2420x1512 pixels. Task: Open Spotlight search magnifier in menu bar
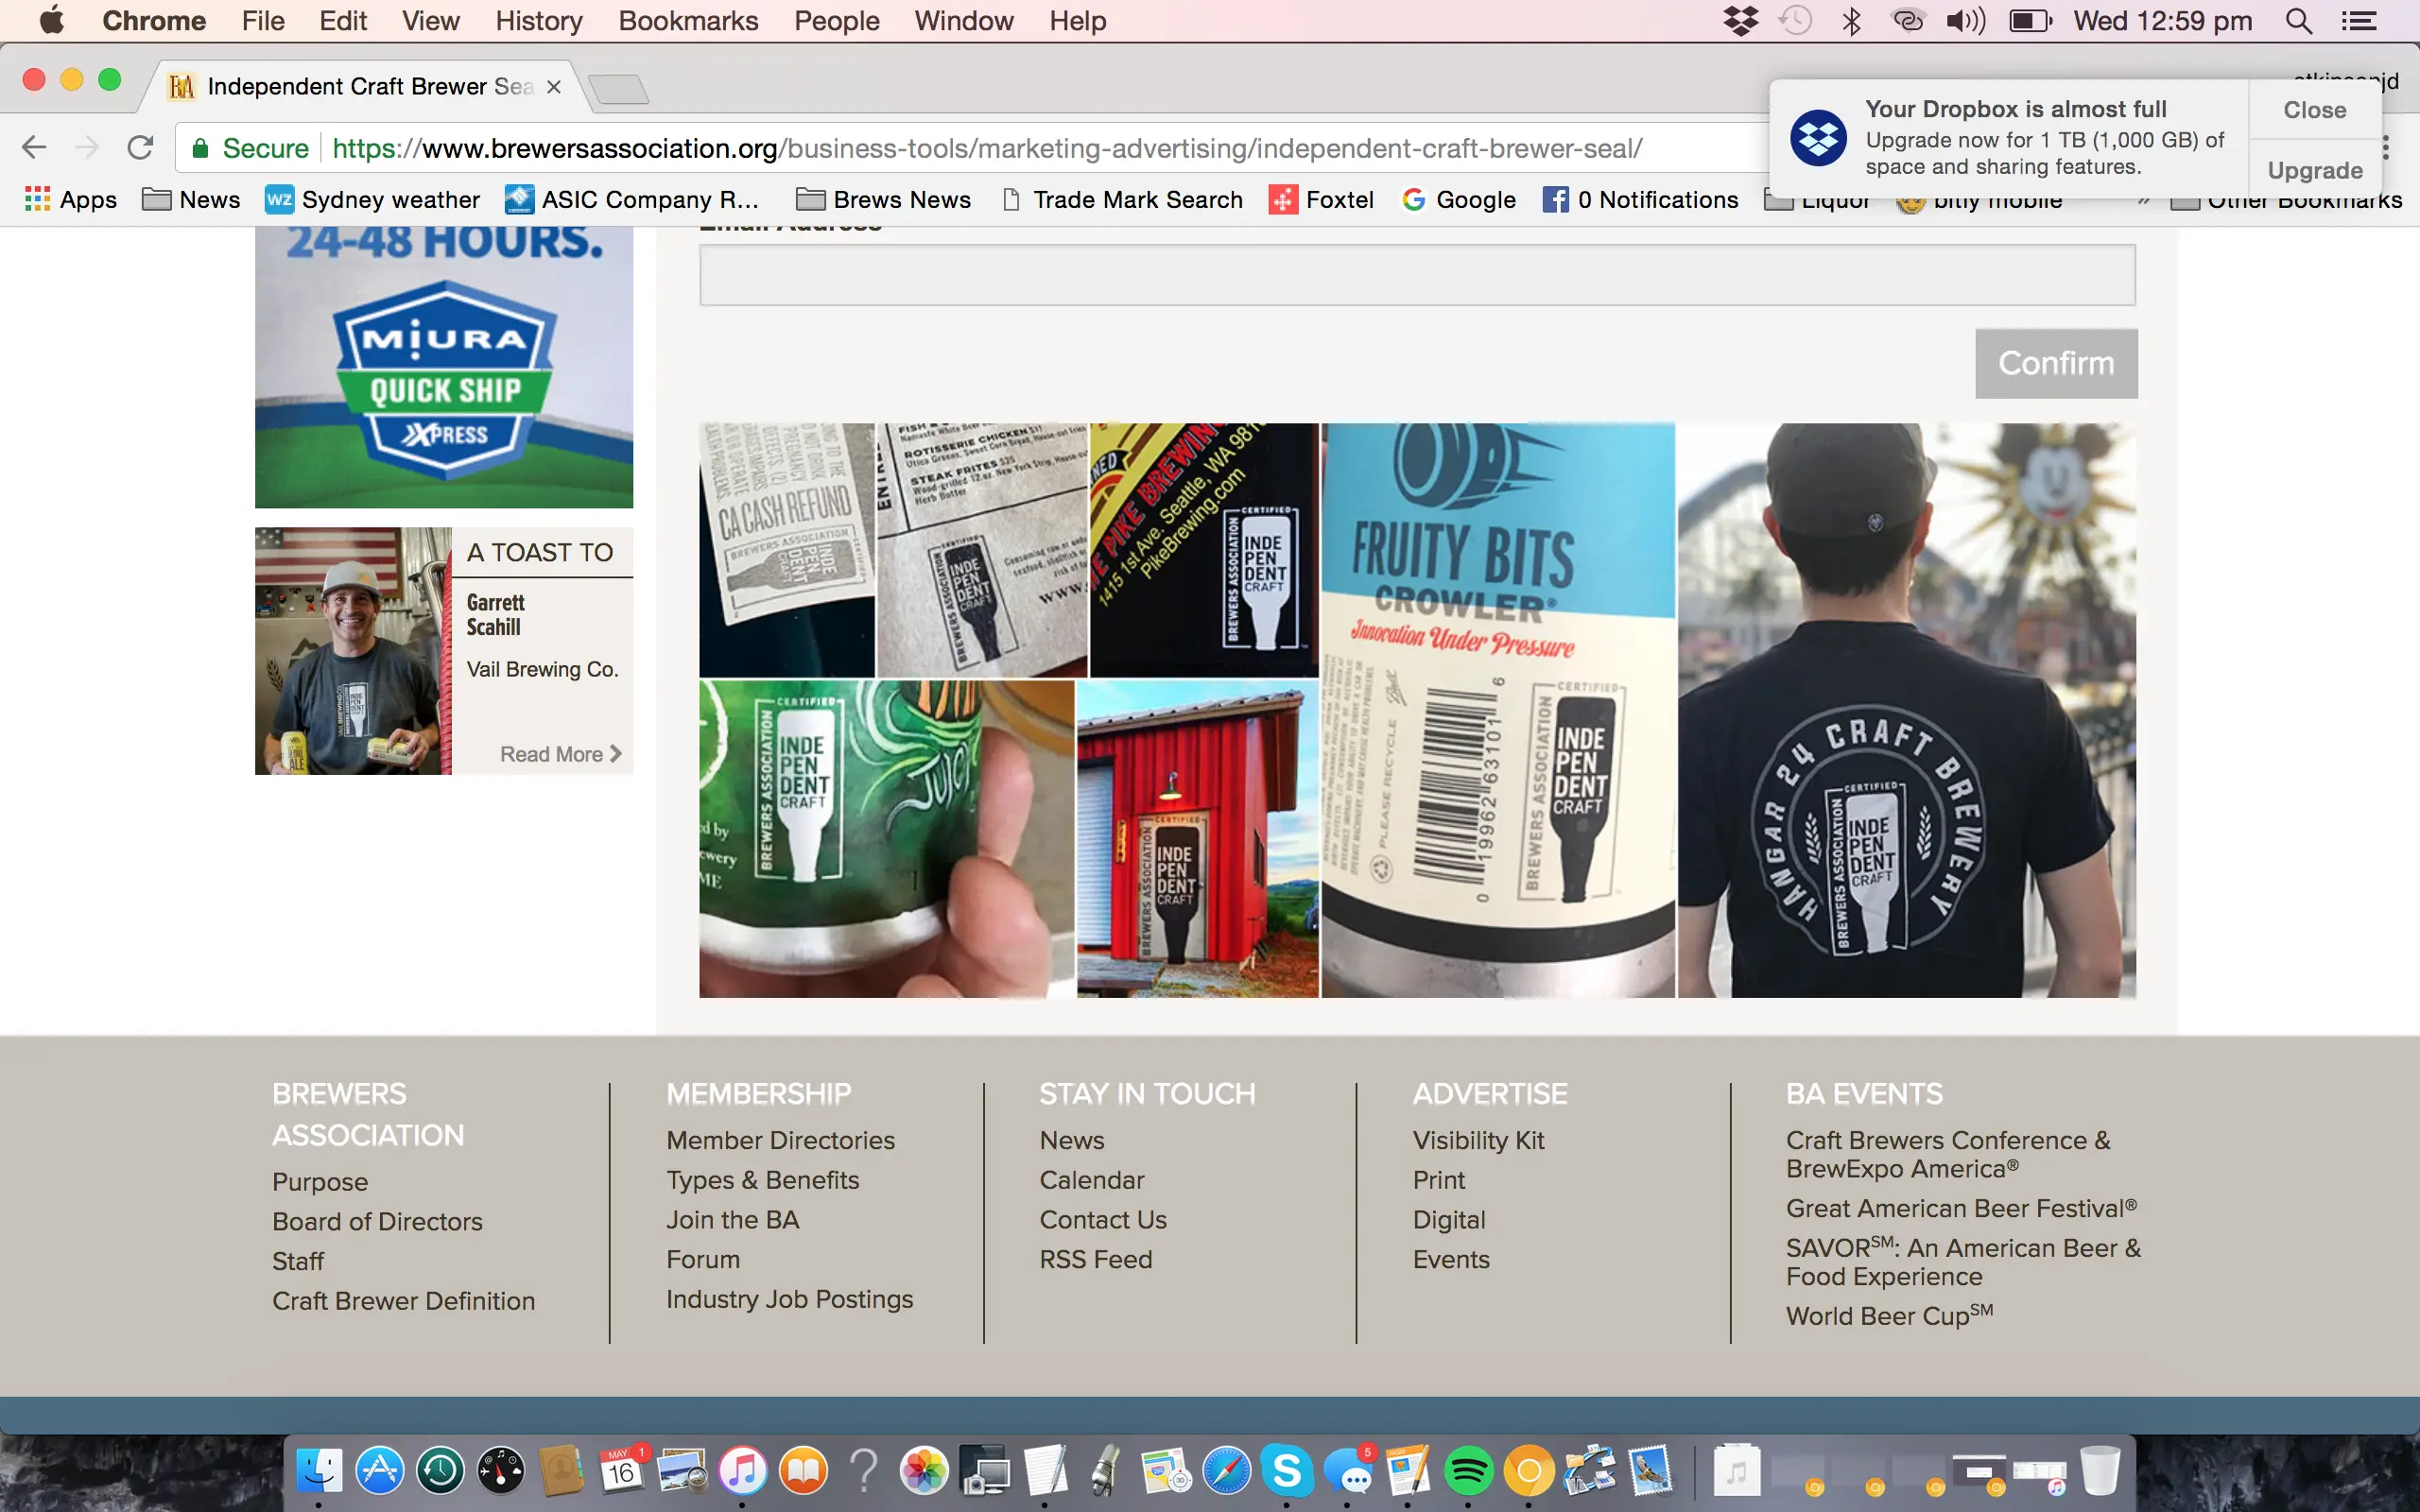pyautogui.click(x=2298, y=21)
